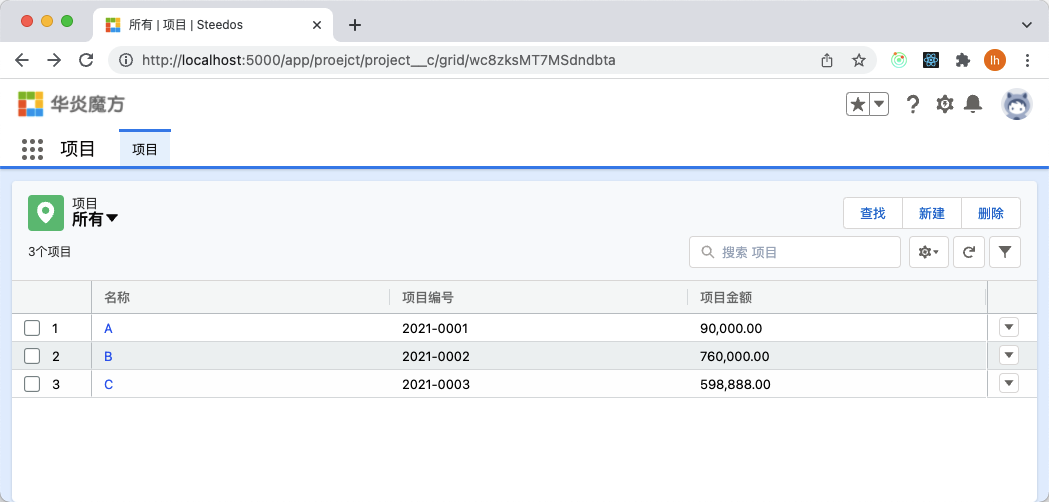Screen dimensions: 1049x502
Task: Select the checkbox for row 1
Action: pyautogui.click(x=32, y=328)
